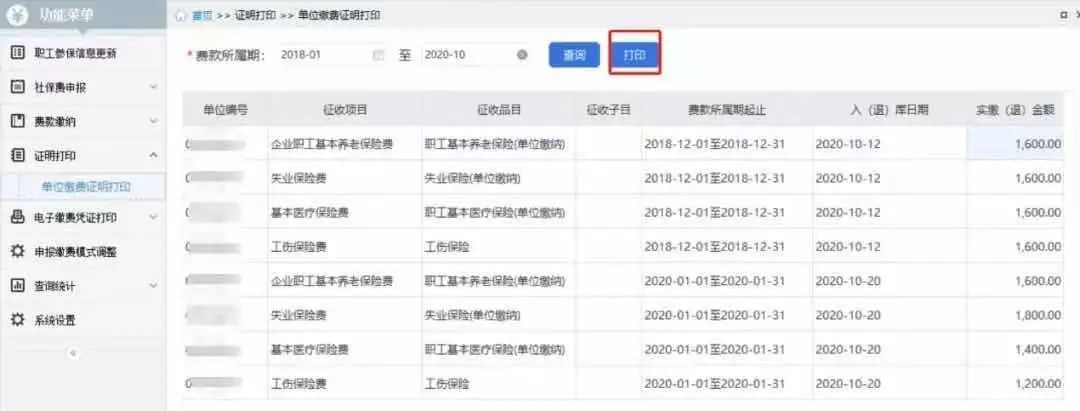Expand the 社保费申报 menu chevron
Viewport: 1080px width, 411px height.
pos(153,88)
